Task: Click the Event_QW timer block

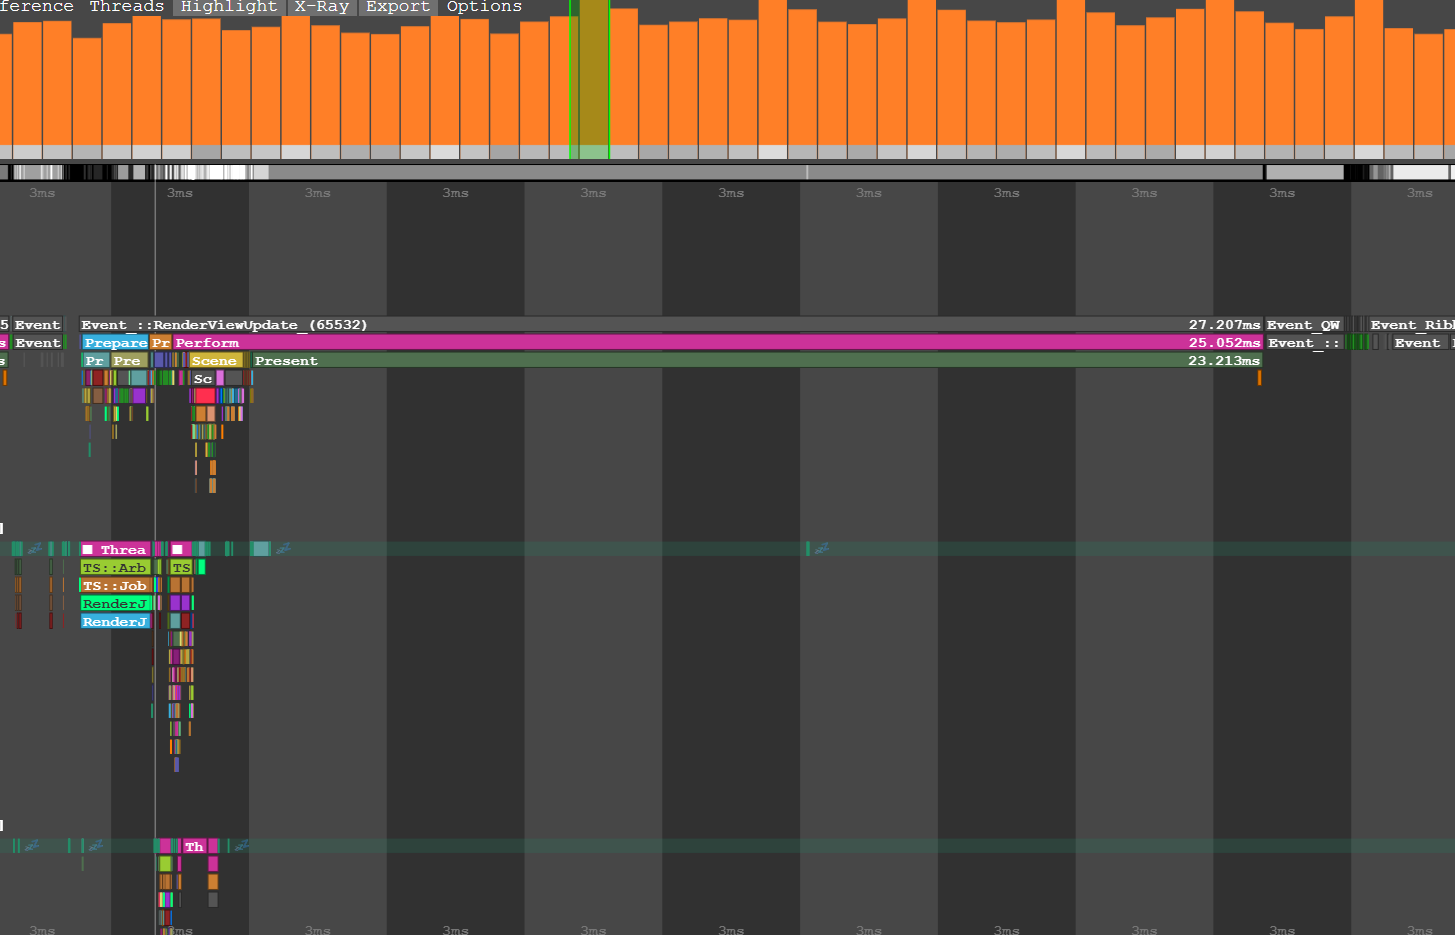Action: (1304, 325)
